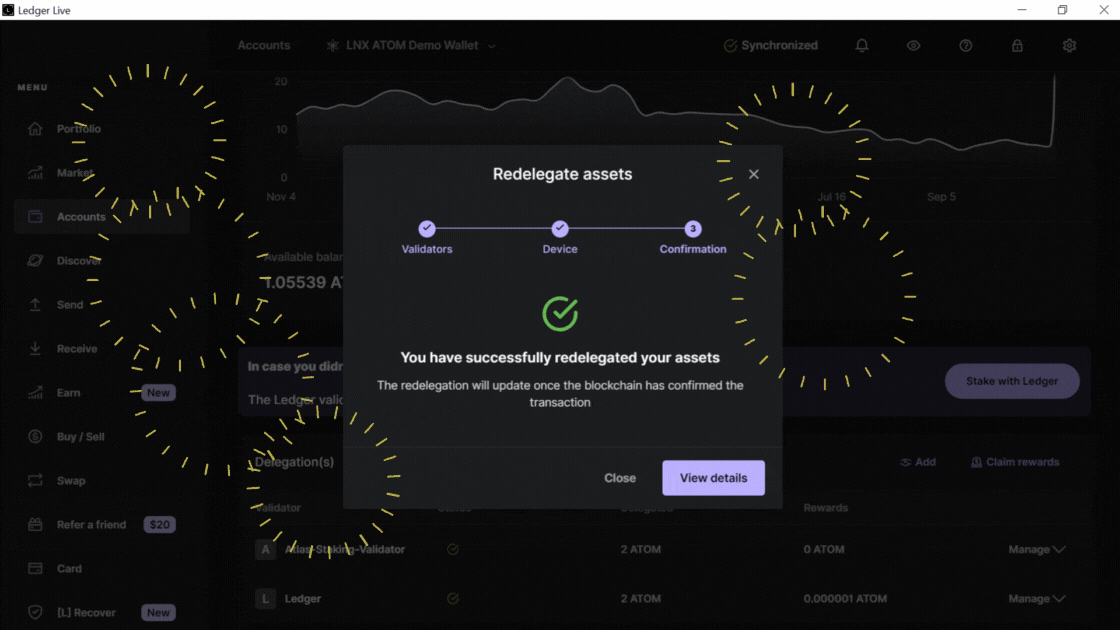Open the notifications bell icon
The height and width of the screenshot is (630, 1120).
861,46
